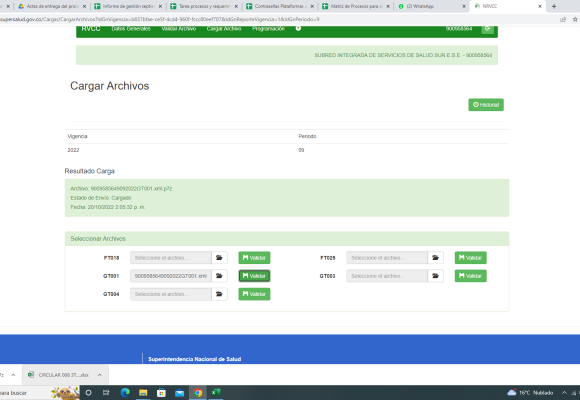Launch Microsoft Edge from the taskbar
The height and width of the screenshot is (400, 580).
click(125, 393)
